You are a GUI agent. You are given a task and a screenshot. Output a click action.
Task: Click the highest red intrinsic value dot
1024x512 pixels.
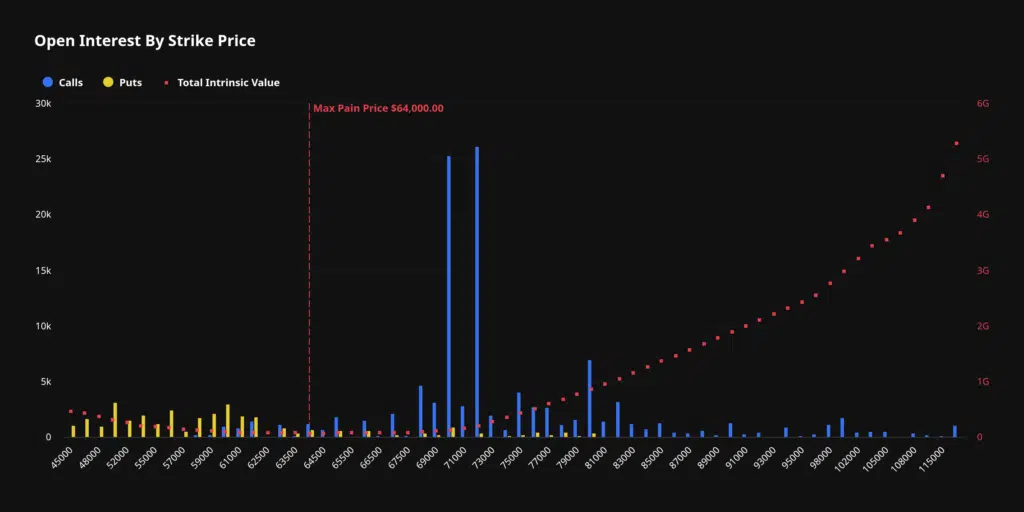956,143
